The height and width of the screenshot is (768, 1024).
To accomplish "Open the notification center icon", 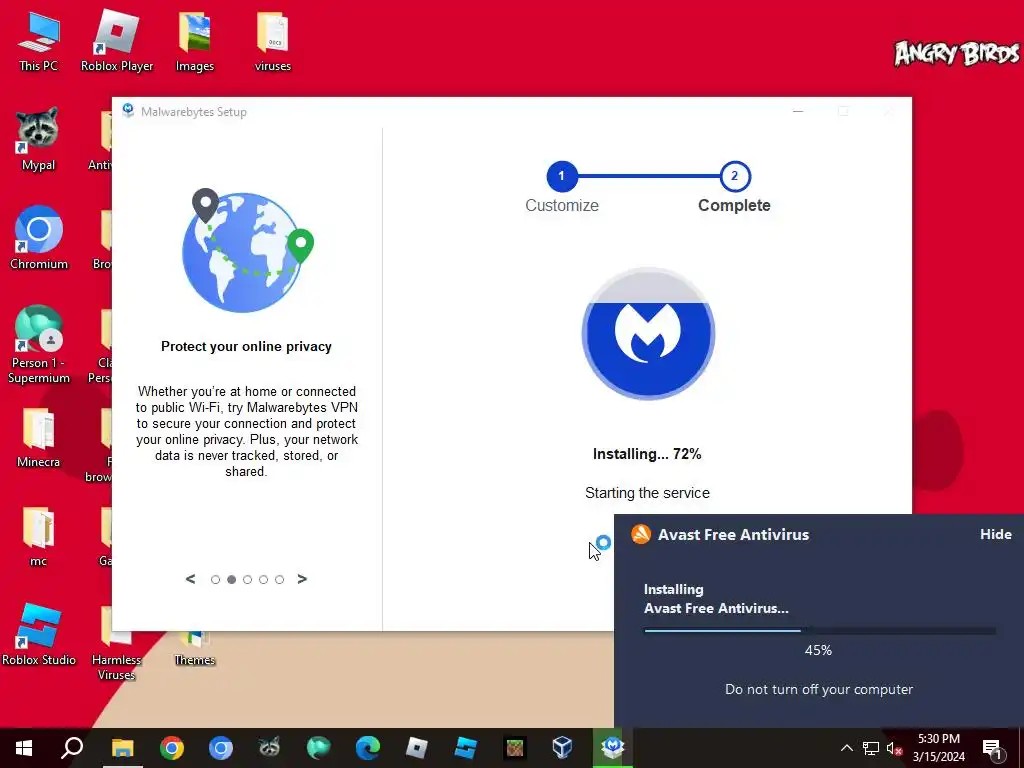I will 992,748.
